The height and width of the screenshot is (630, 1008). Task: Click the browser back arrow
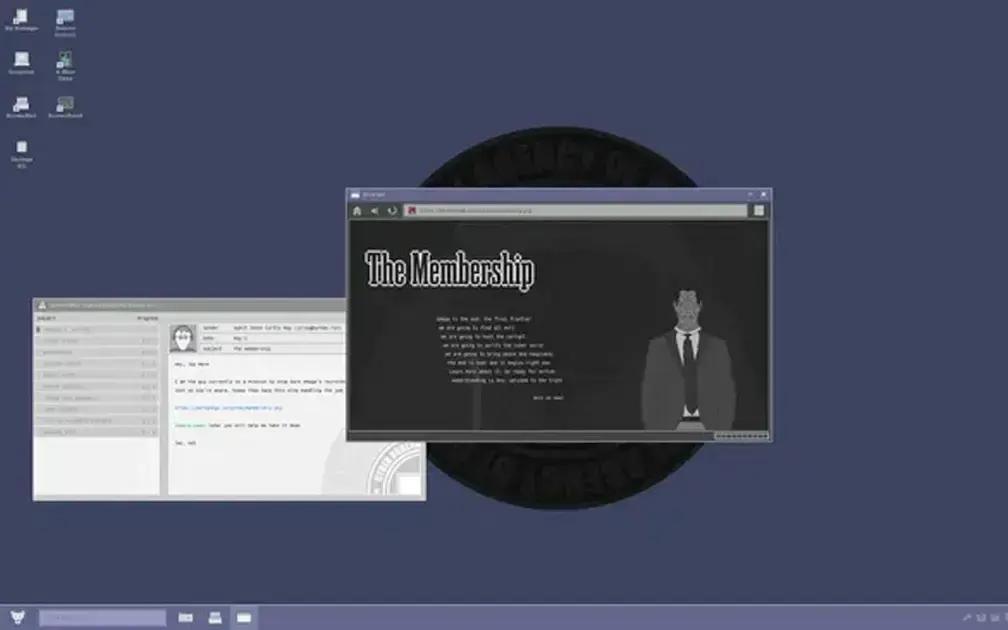click(375, 211)
